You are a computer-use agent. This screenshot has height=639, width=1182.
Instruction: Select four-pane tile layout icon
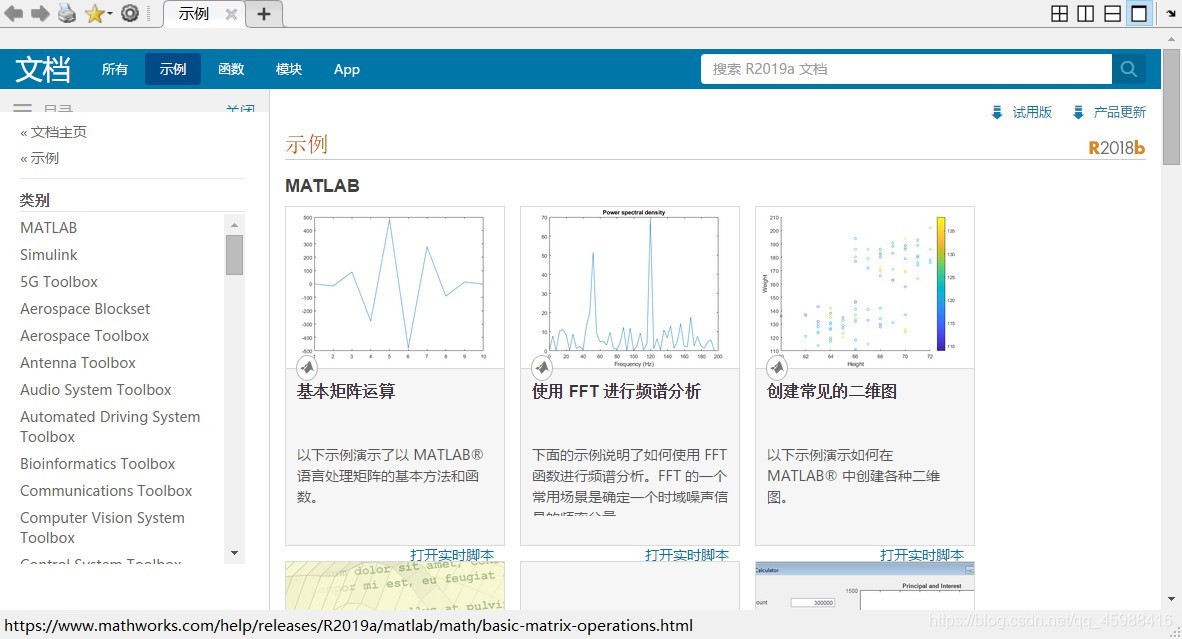(1059, 14)
